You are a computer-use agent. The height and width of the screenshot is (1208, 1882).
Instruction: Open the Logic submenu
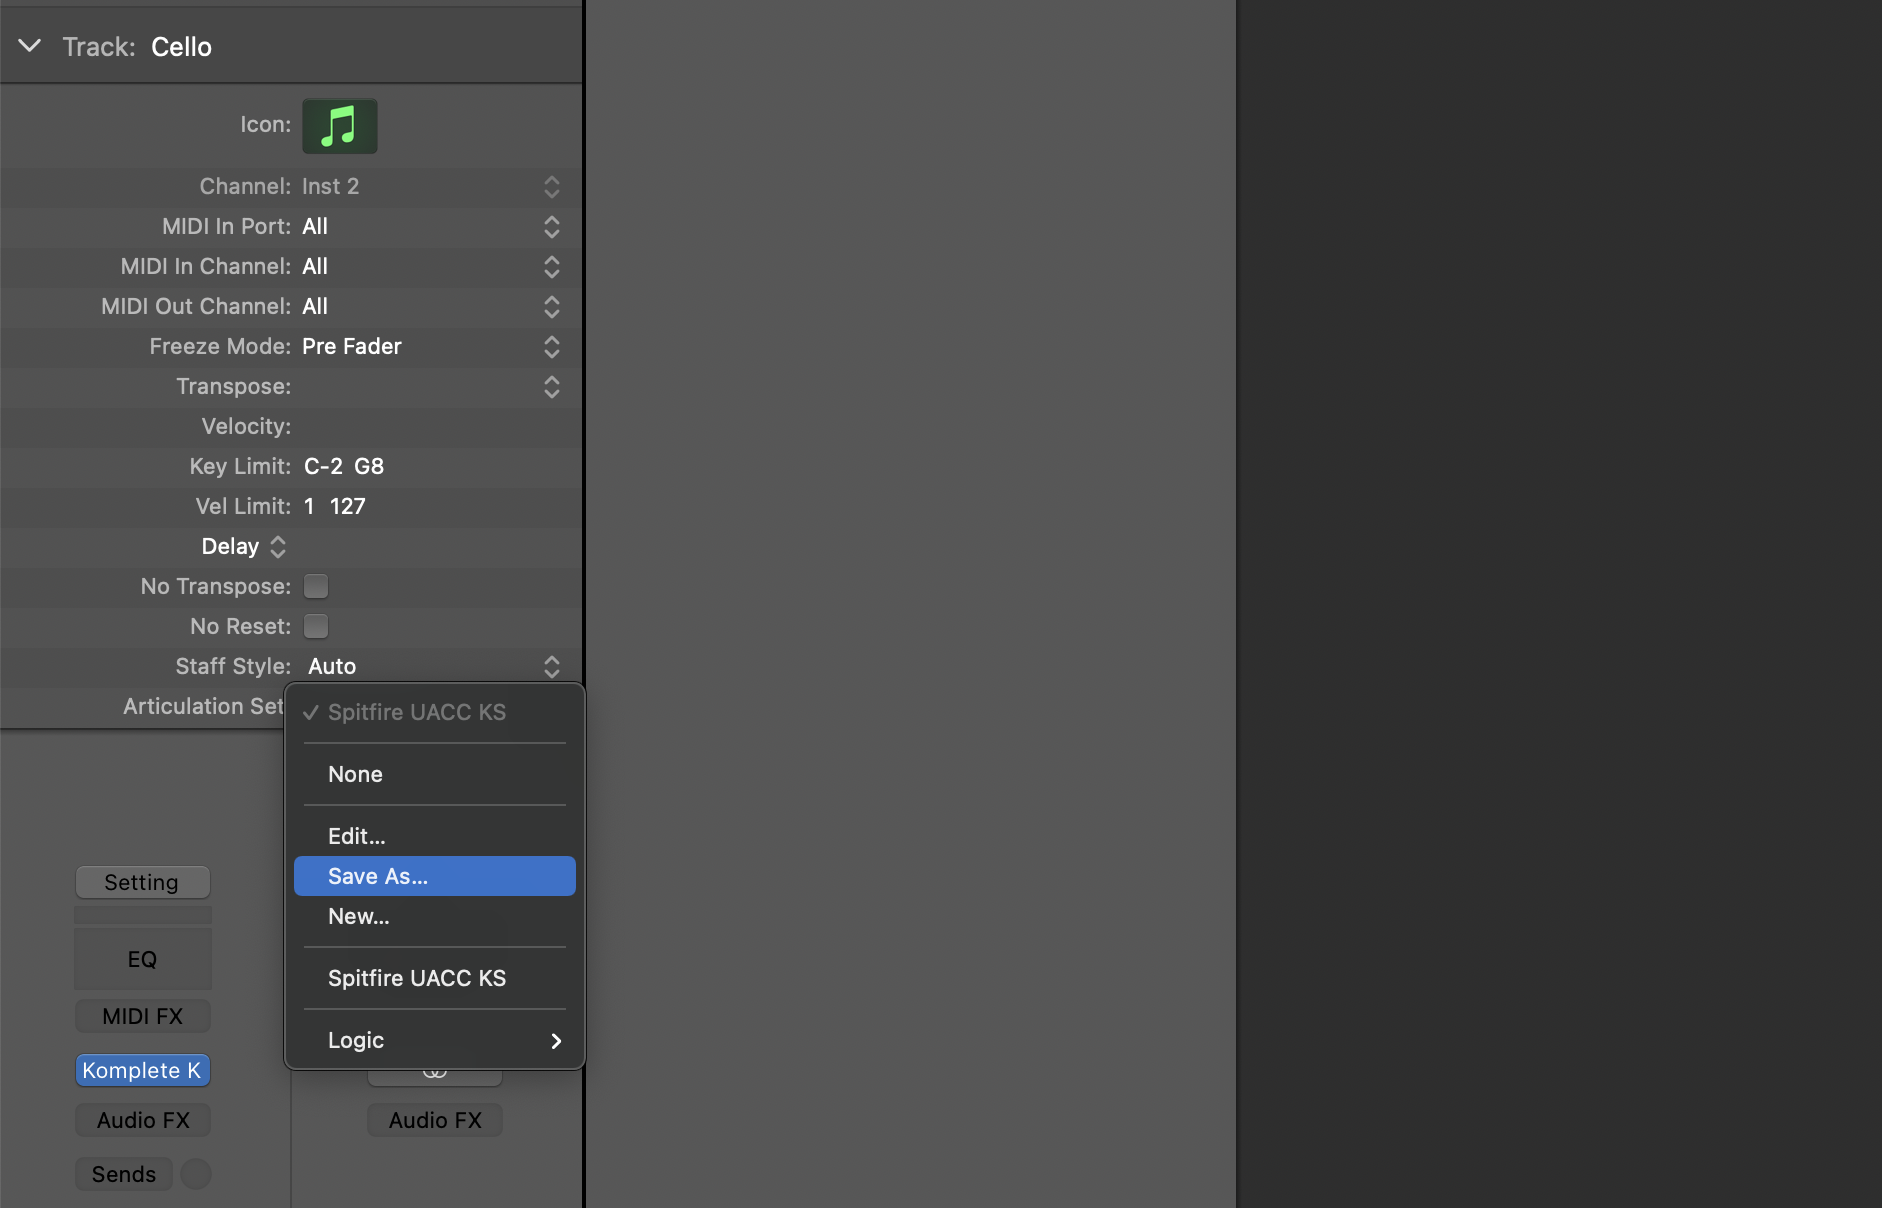[435, 1040]
